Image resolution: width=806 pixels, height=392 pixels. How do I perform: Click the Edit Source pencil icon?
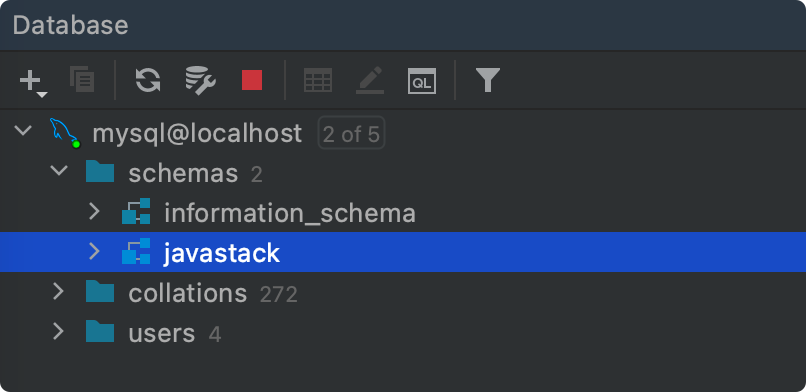pos(370,80)
